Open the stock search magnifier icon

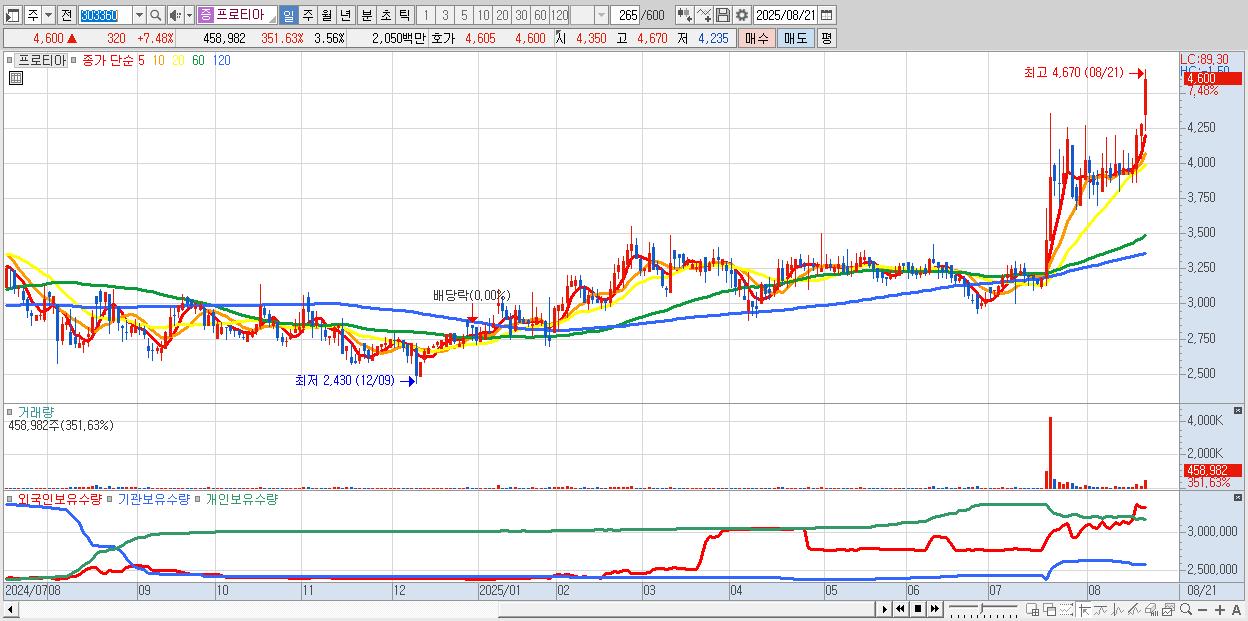(155, 15)
